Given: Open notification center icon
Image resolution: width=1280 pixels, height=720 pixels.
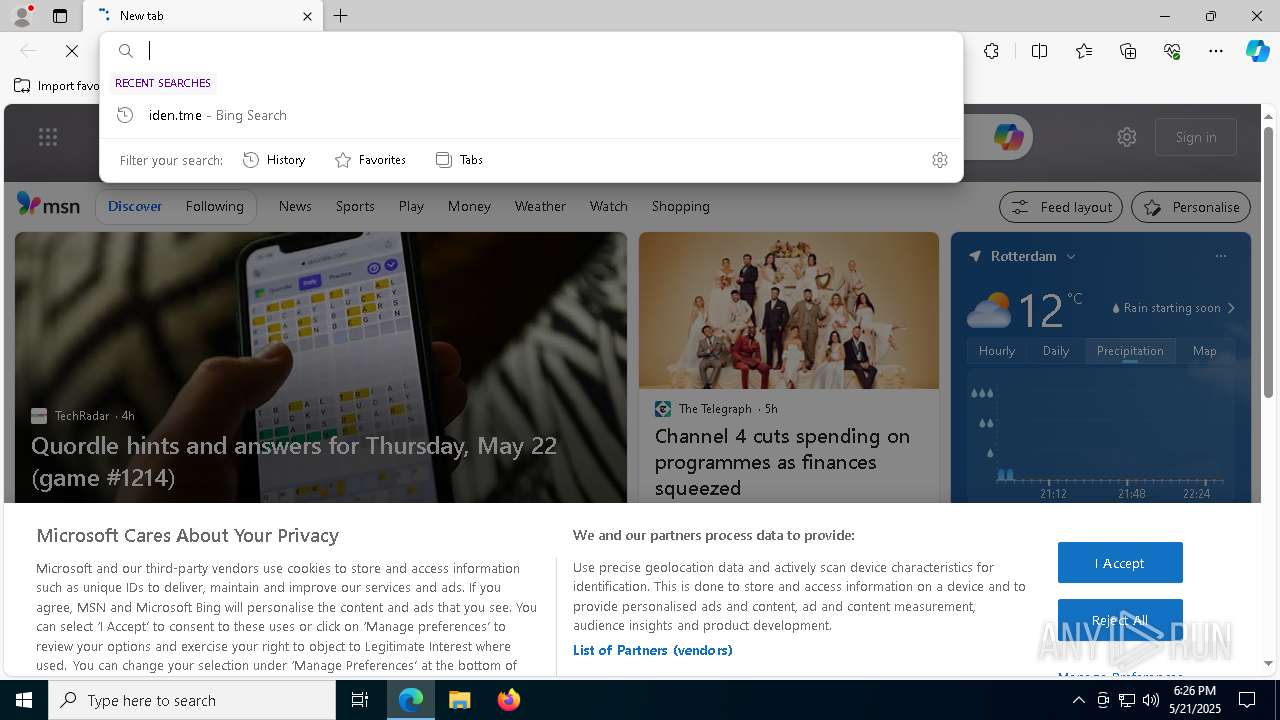Looking at the screenshot, I should [x=1247, y=700].
